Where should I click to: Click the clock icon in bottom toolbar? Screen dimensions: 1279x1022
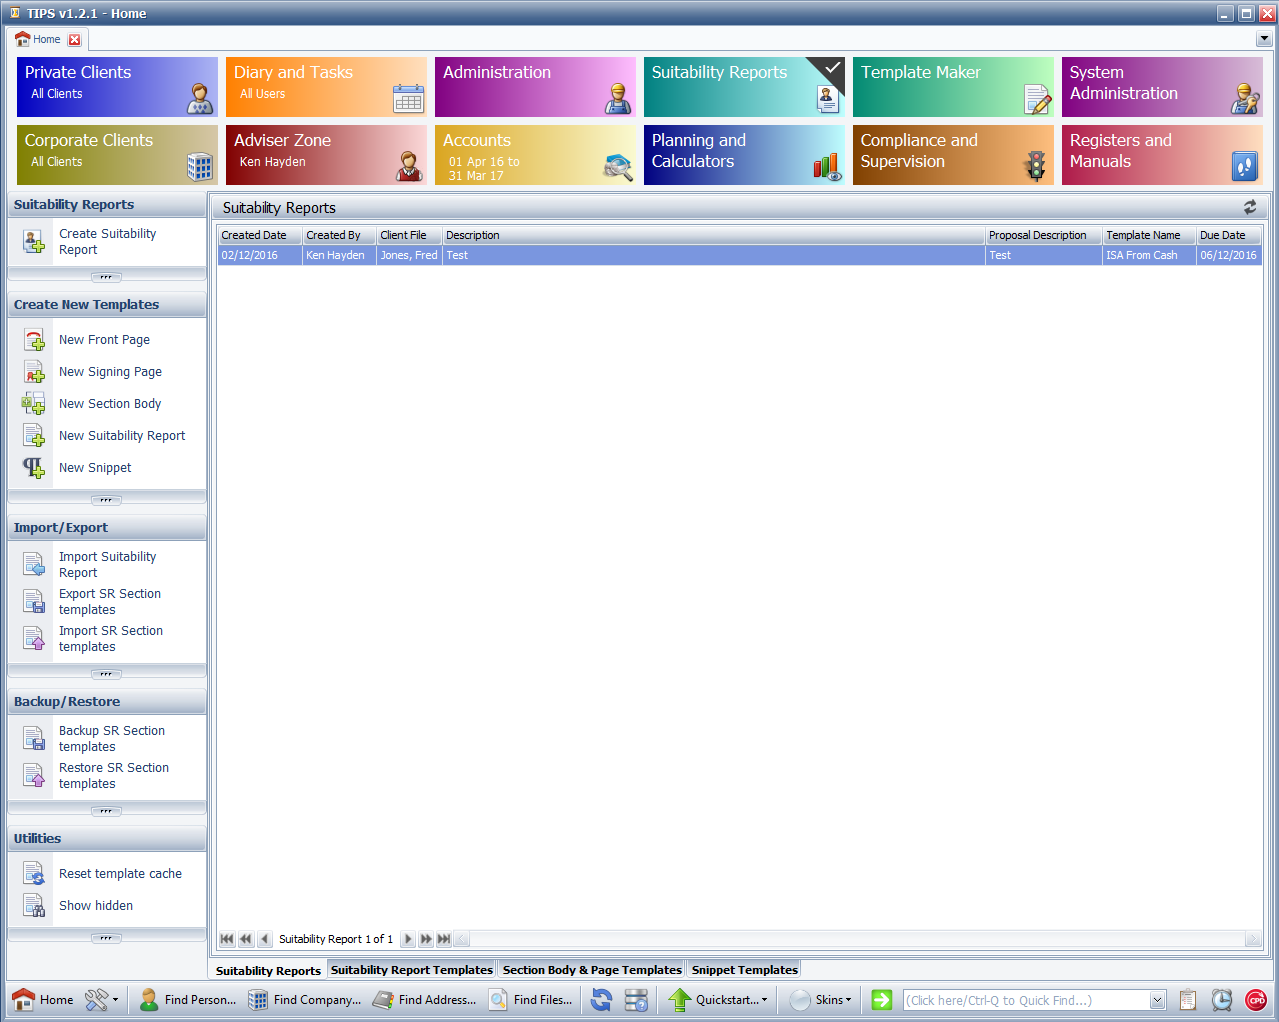point(1221,1000)
